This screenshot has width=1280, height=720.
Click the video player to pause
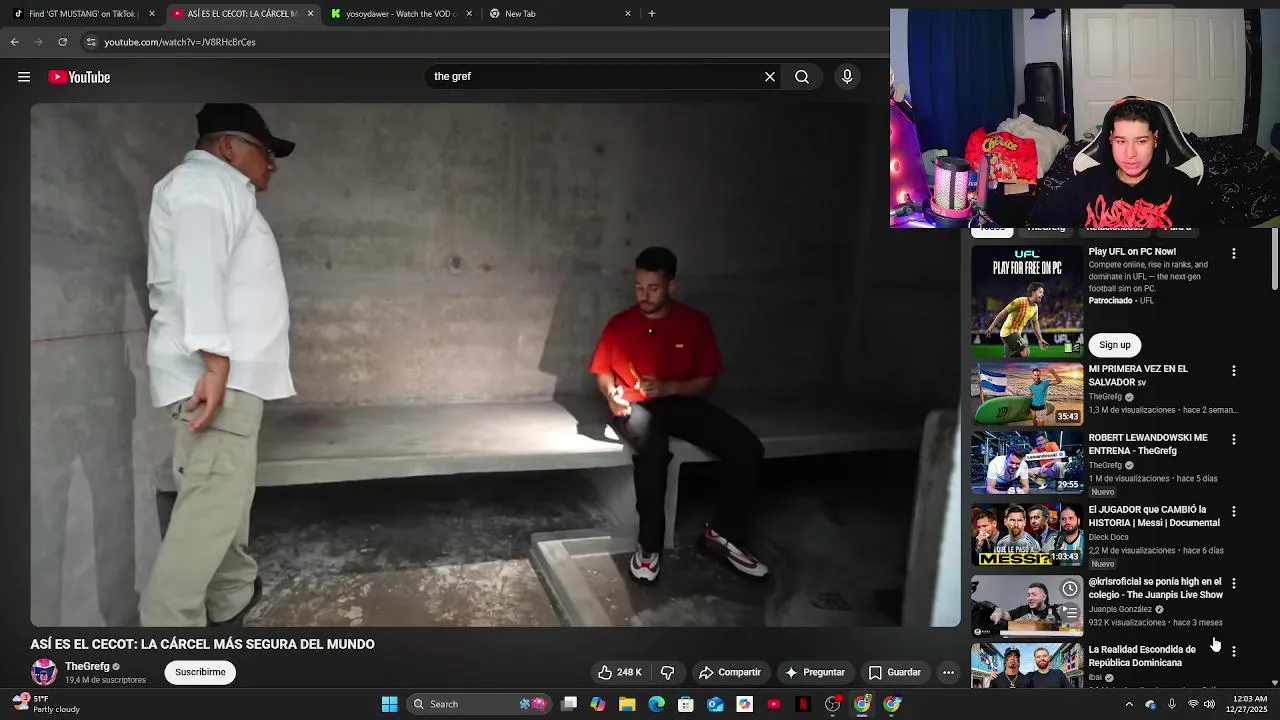point(495,365)
